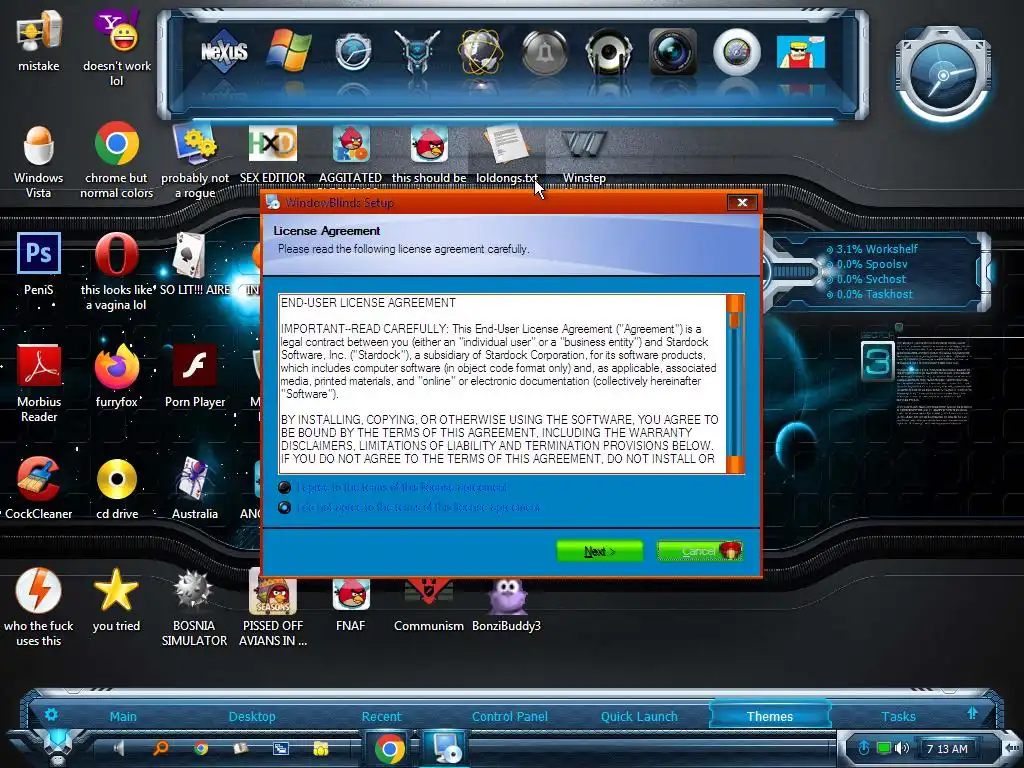Open the Flash 'Porn Player' icon
1024x768 pixels.
pyautogui.click(x=195, y=376)
